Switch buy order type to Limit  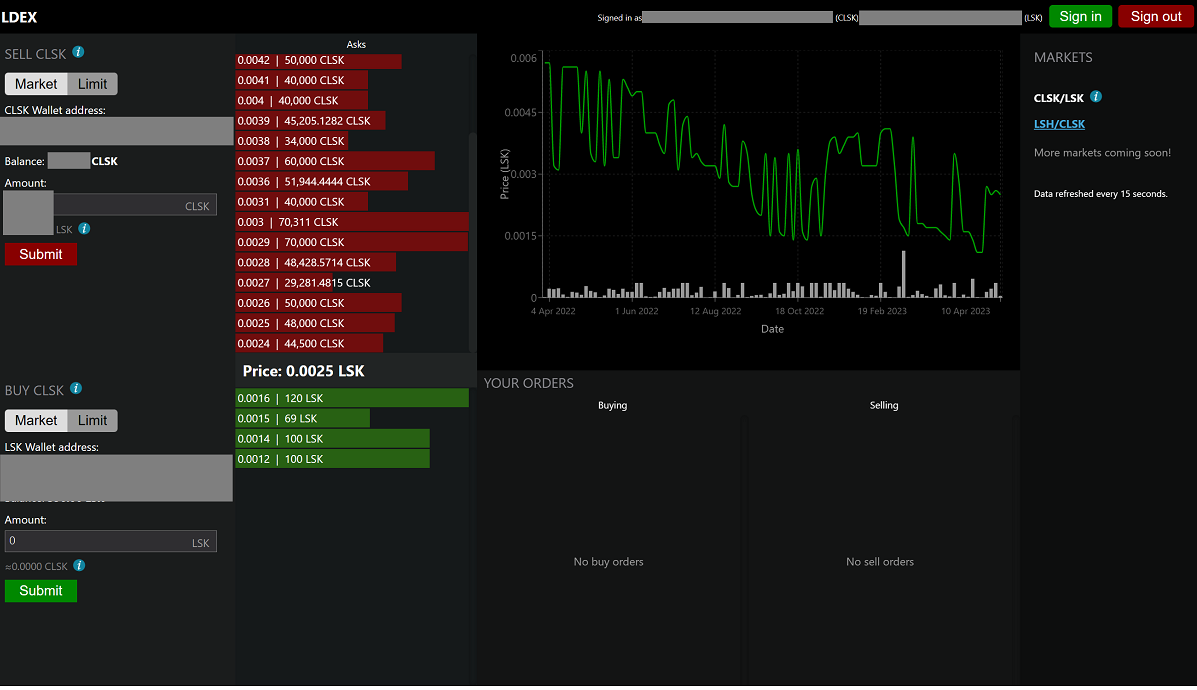pyautogui.click(x=93, y=421)
